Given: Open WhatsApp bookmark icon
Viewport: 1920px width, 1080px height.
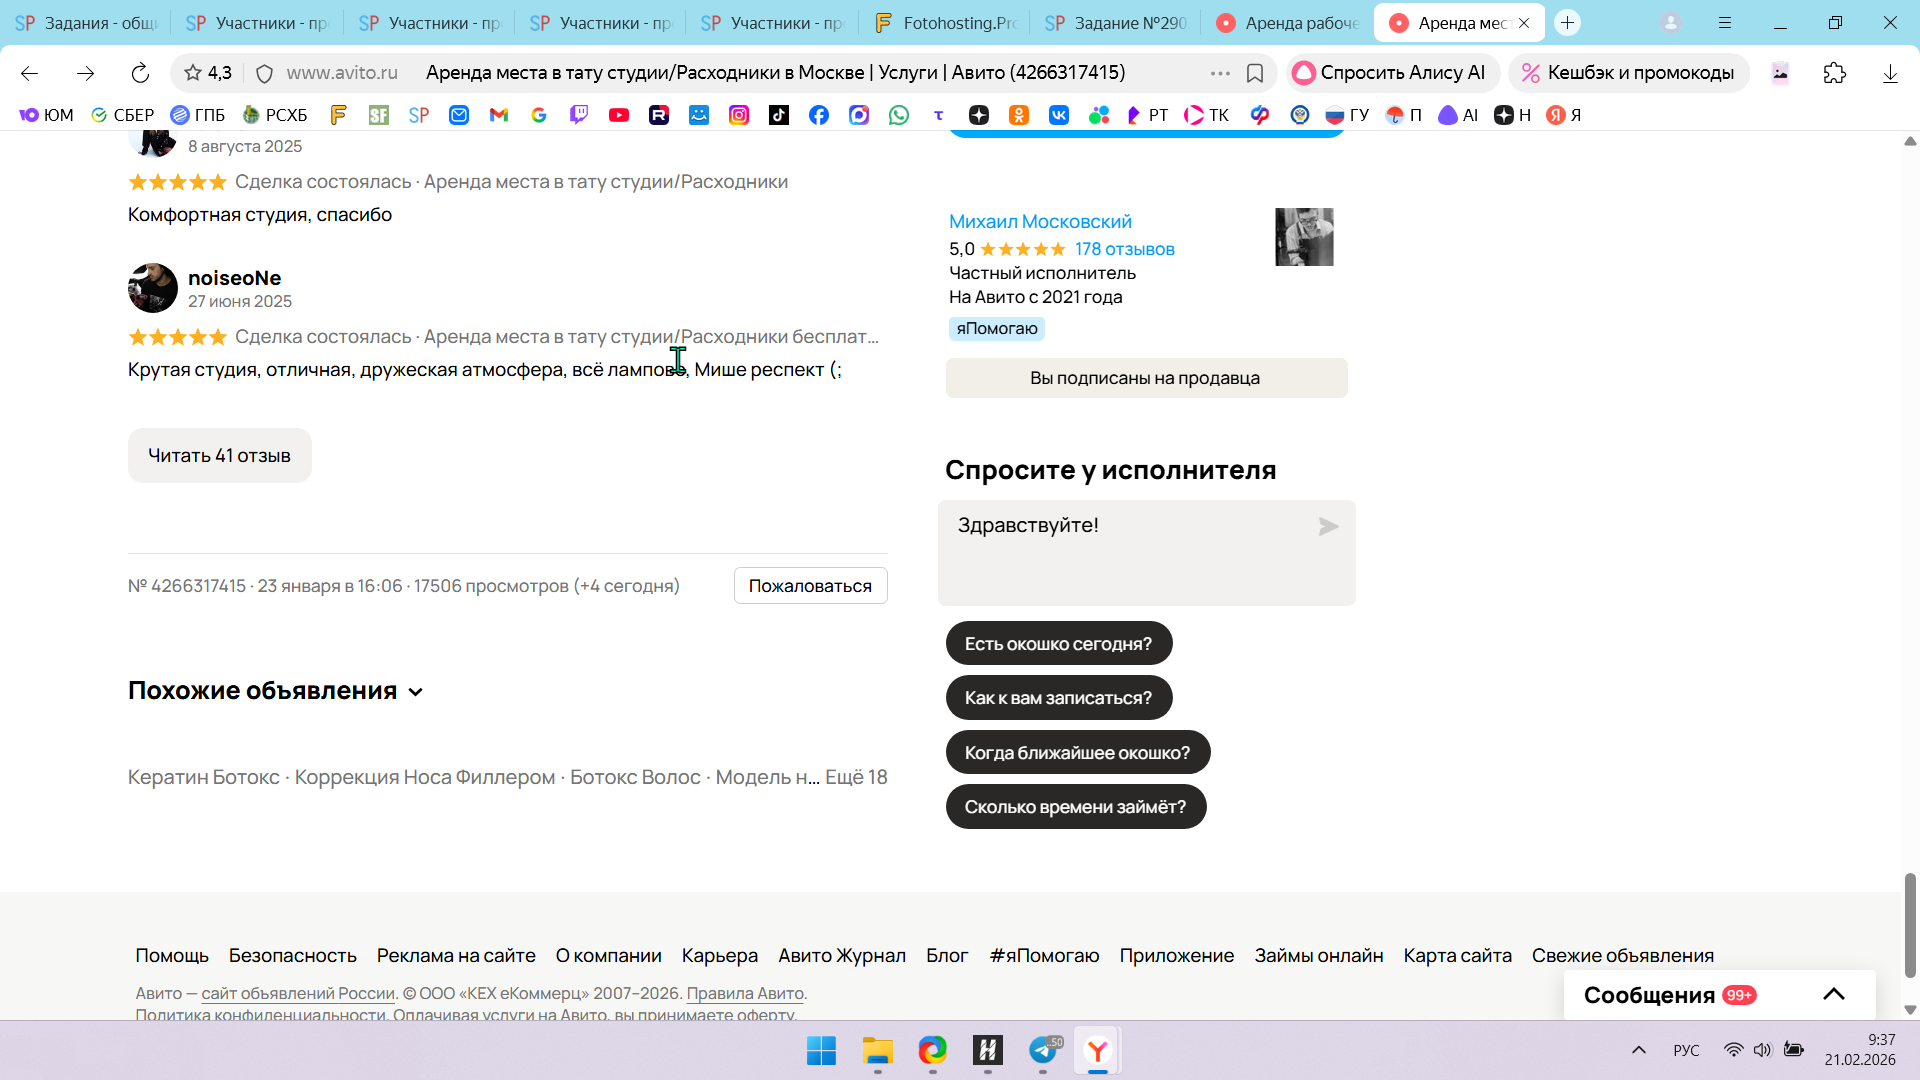Looking at the screenshot, I should 899,115.
